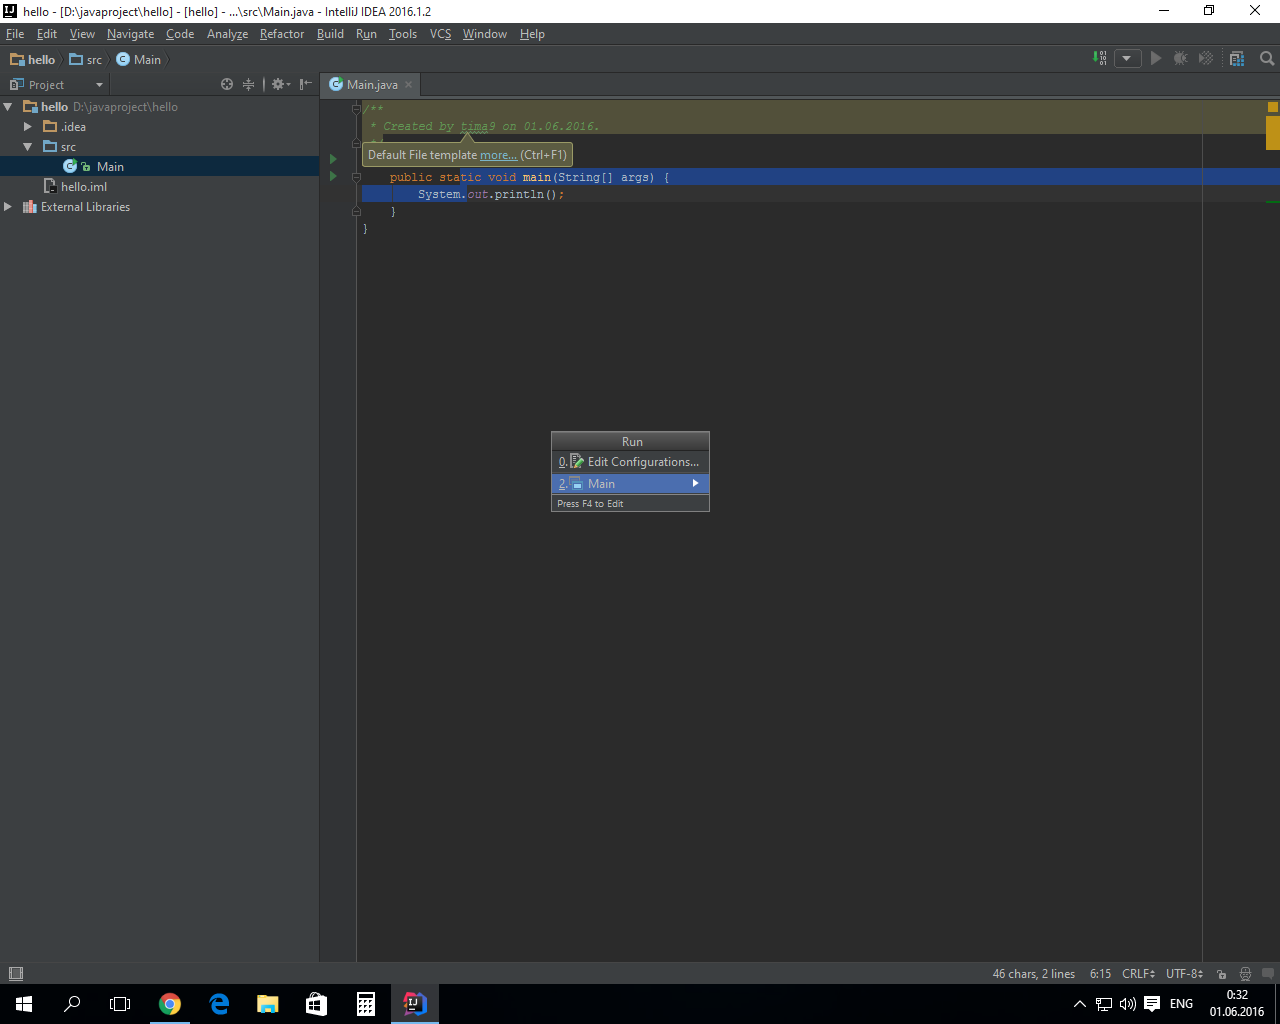Viewport: 1280px width, 1024px height.
Task: Select Main in the Run popup
Action: 630,484
